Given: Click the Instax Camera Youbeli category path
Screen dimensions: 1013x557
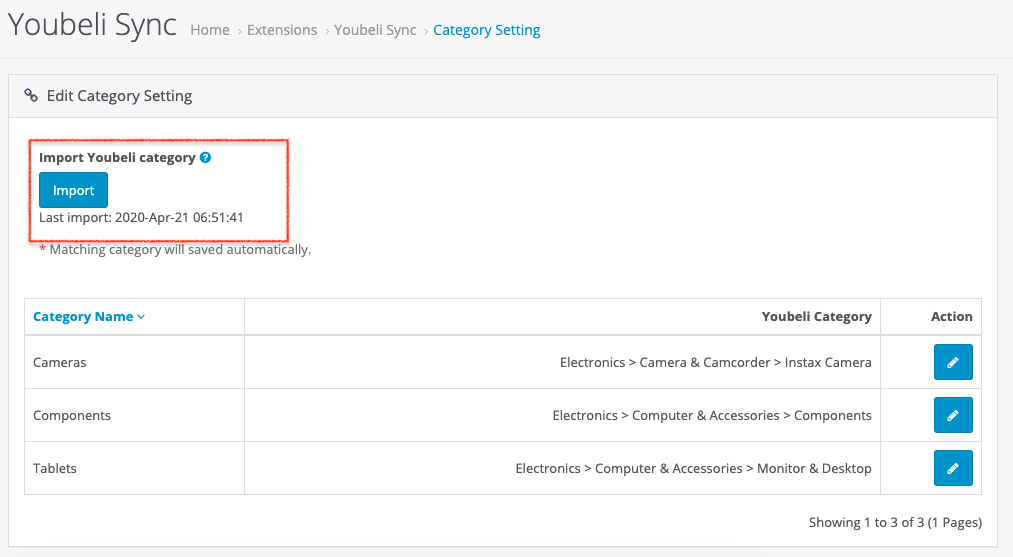Looking at the screenshot, I should [x=715, y=362].
